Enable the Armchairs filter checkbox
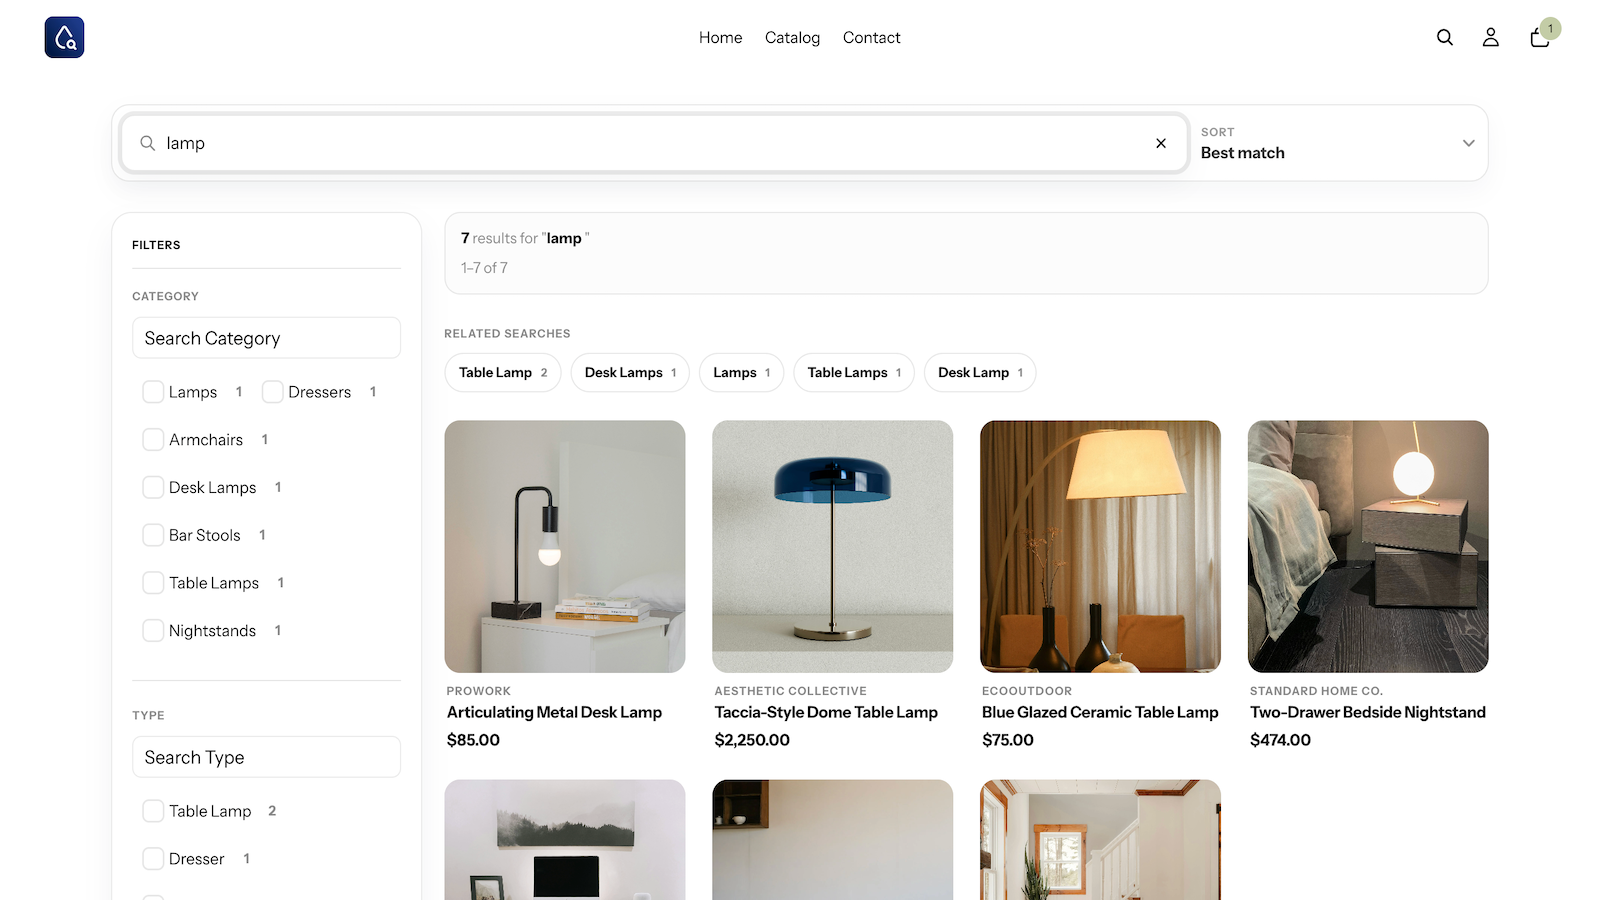The height and width of the screenshot is (900, 1600). (153, 440)
